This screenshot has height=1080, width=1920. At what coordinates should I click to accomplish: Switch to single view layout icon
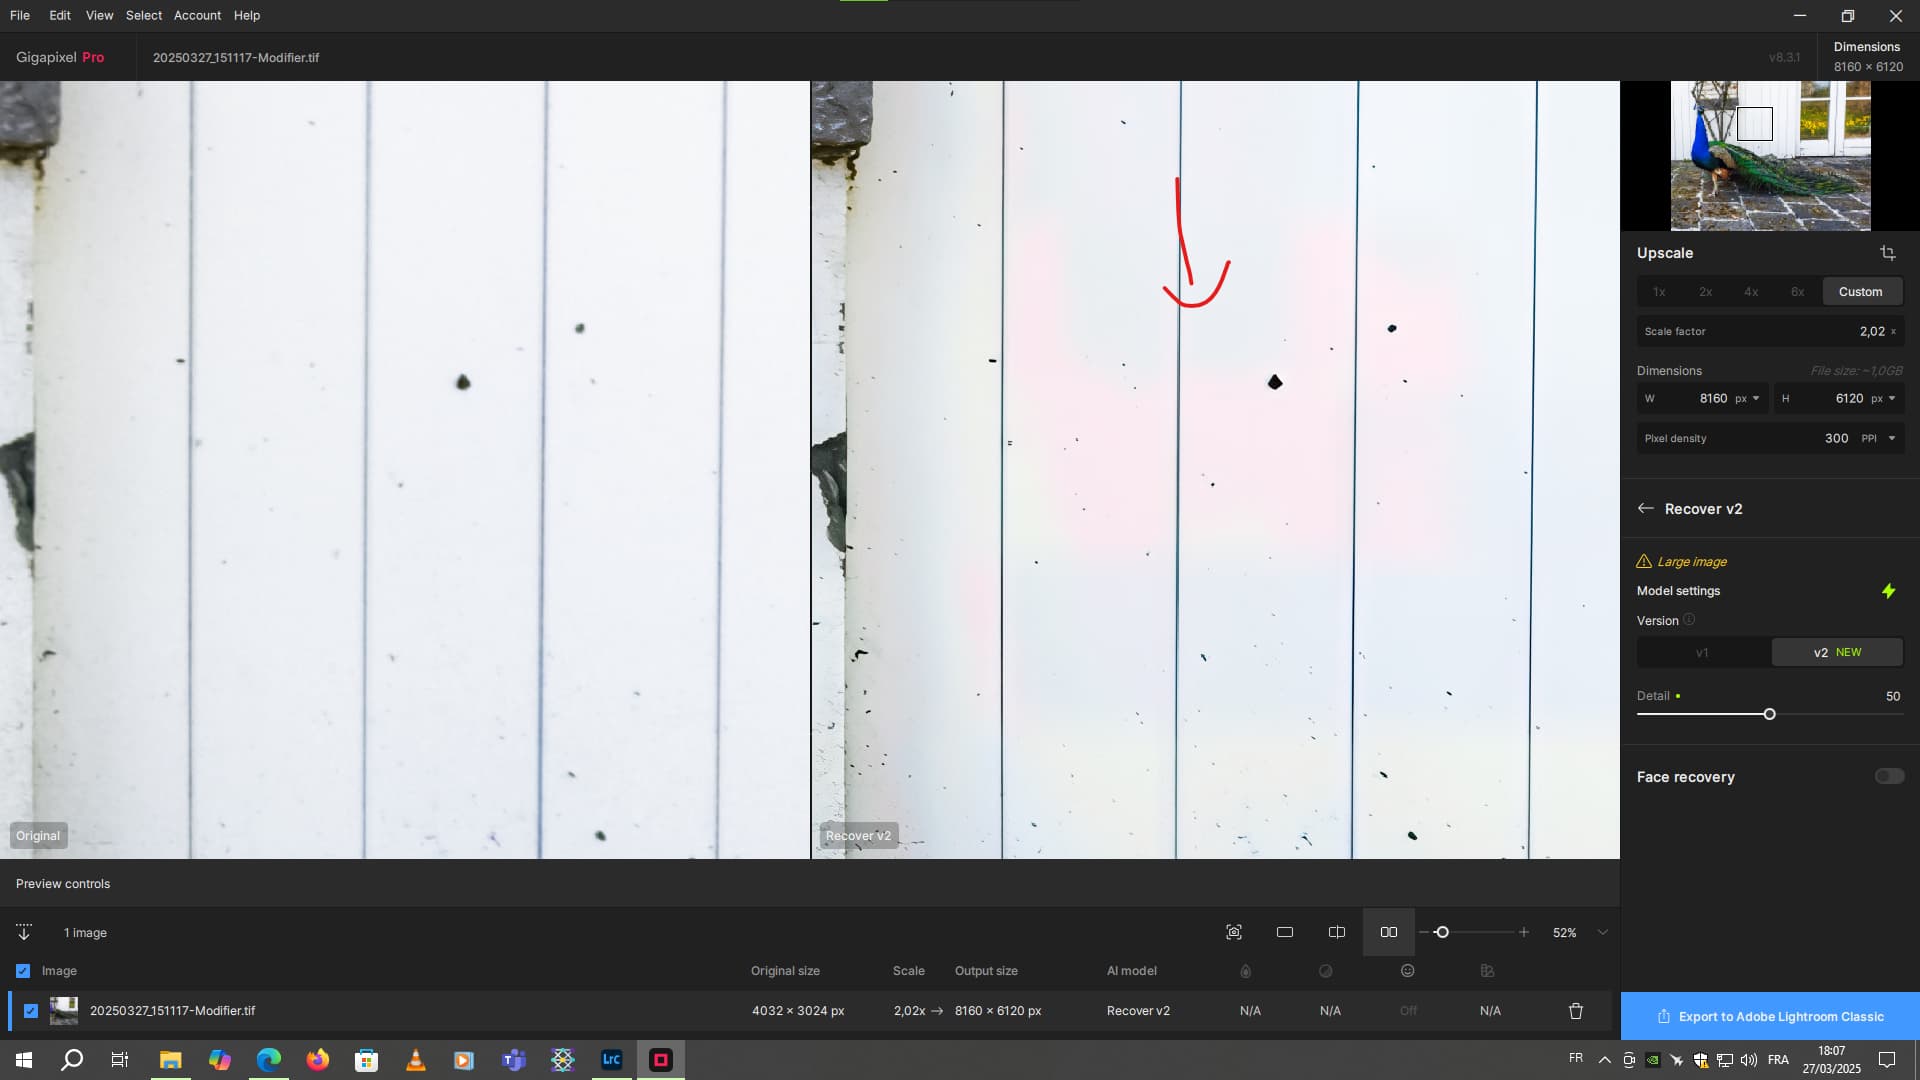tap(1285, 932)
